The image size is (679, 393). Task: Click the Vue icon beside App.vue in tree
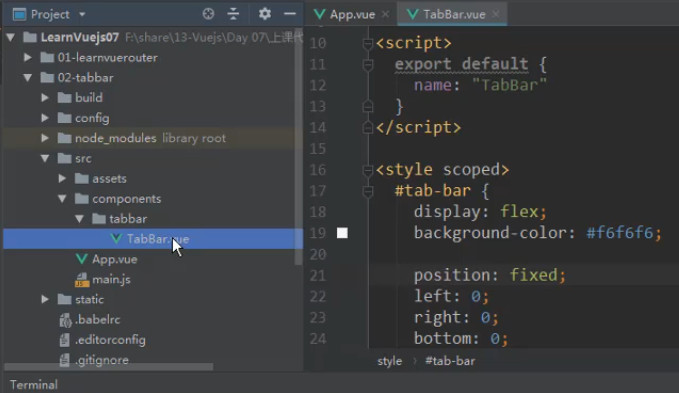click(81, 259)
